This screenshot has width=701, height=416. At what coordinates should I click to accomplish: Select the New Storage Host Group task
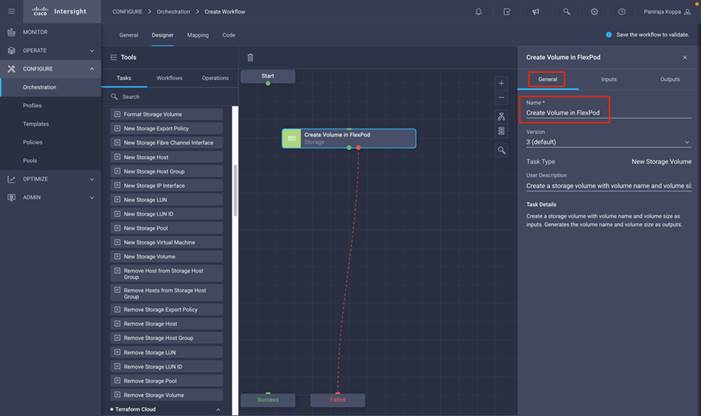click(x=167, y=171)
